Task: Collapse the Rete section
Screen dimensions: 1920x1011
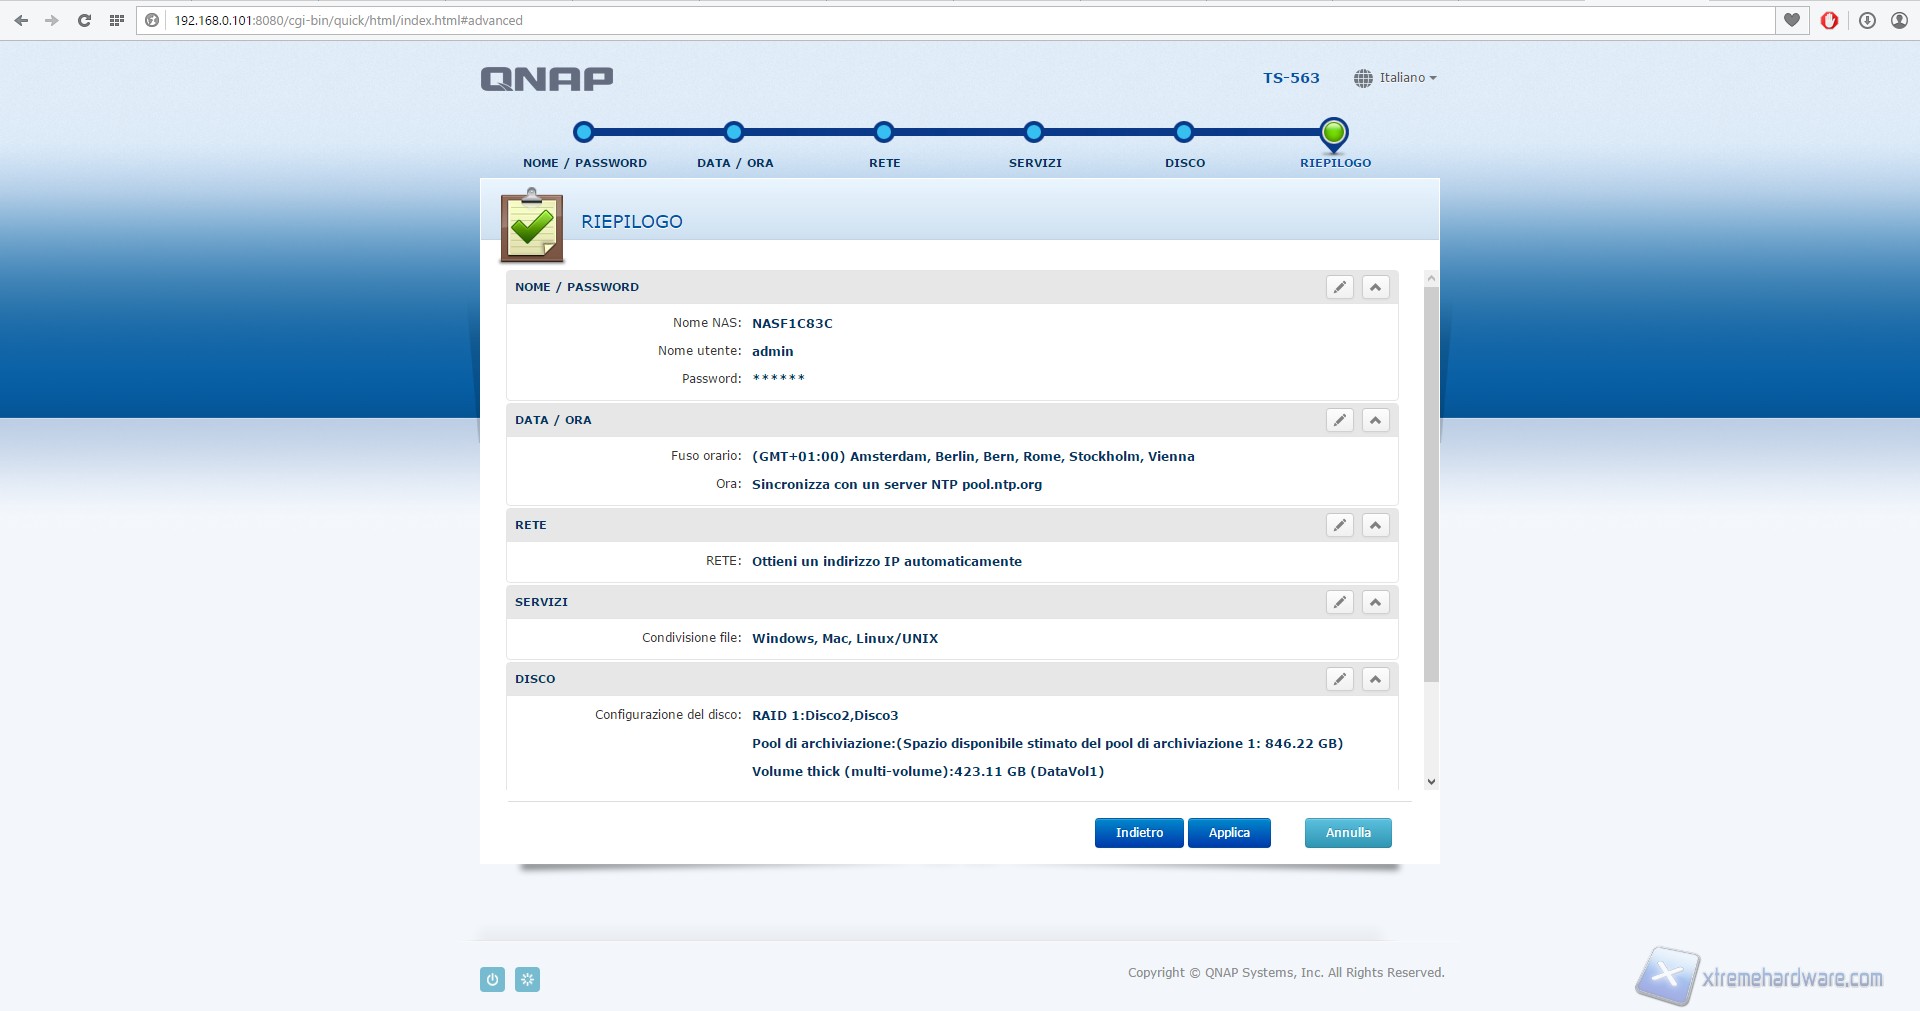Action: [x=1375, y=525]
